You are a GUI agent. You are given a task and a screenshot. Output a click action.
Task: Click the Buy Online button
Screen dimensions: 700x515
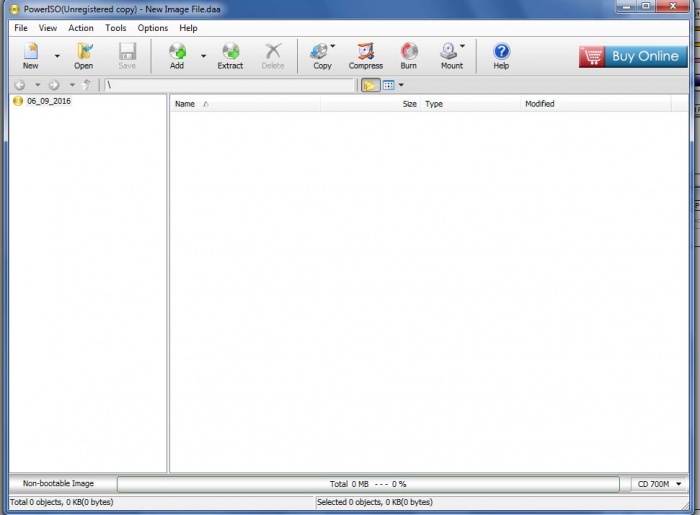tap(630, 56)
